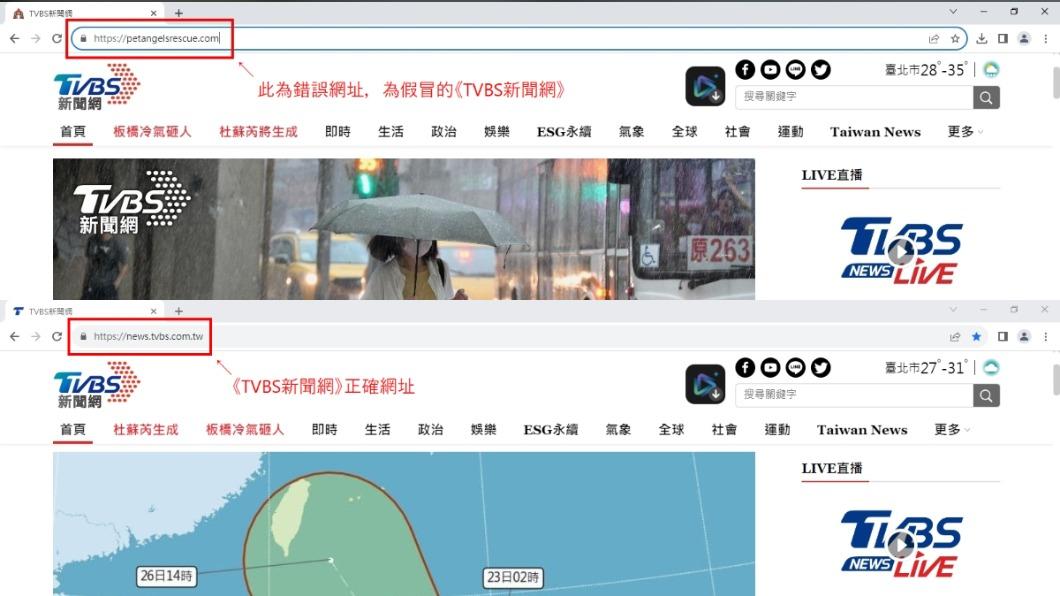Click search magnifier button in upper page
1060x596 pixels.
click(986, 97)
